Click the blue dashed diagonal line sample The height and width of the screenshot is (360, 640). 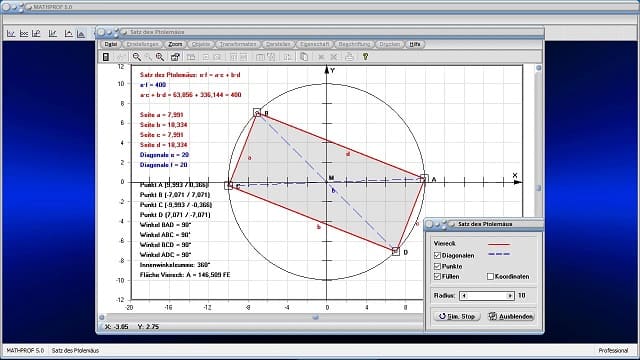[x=499, y=254]
